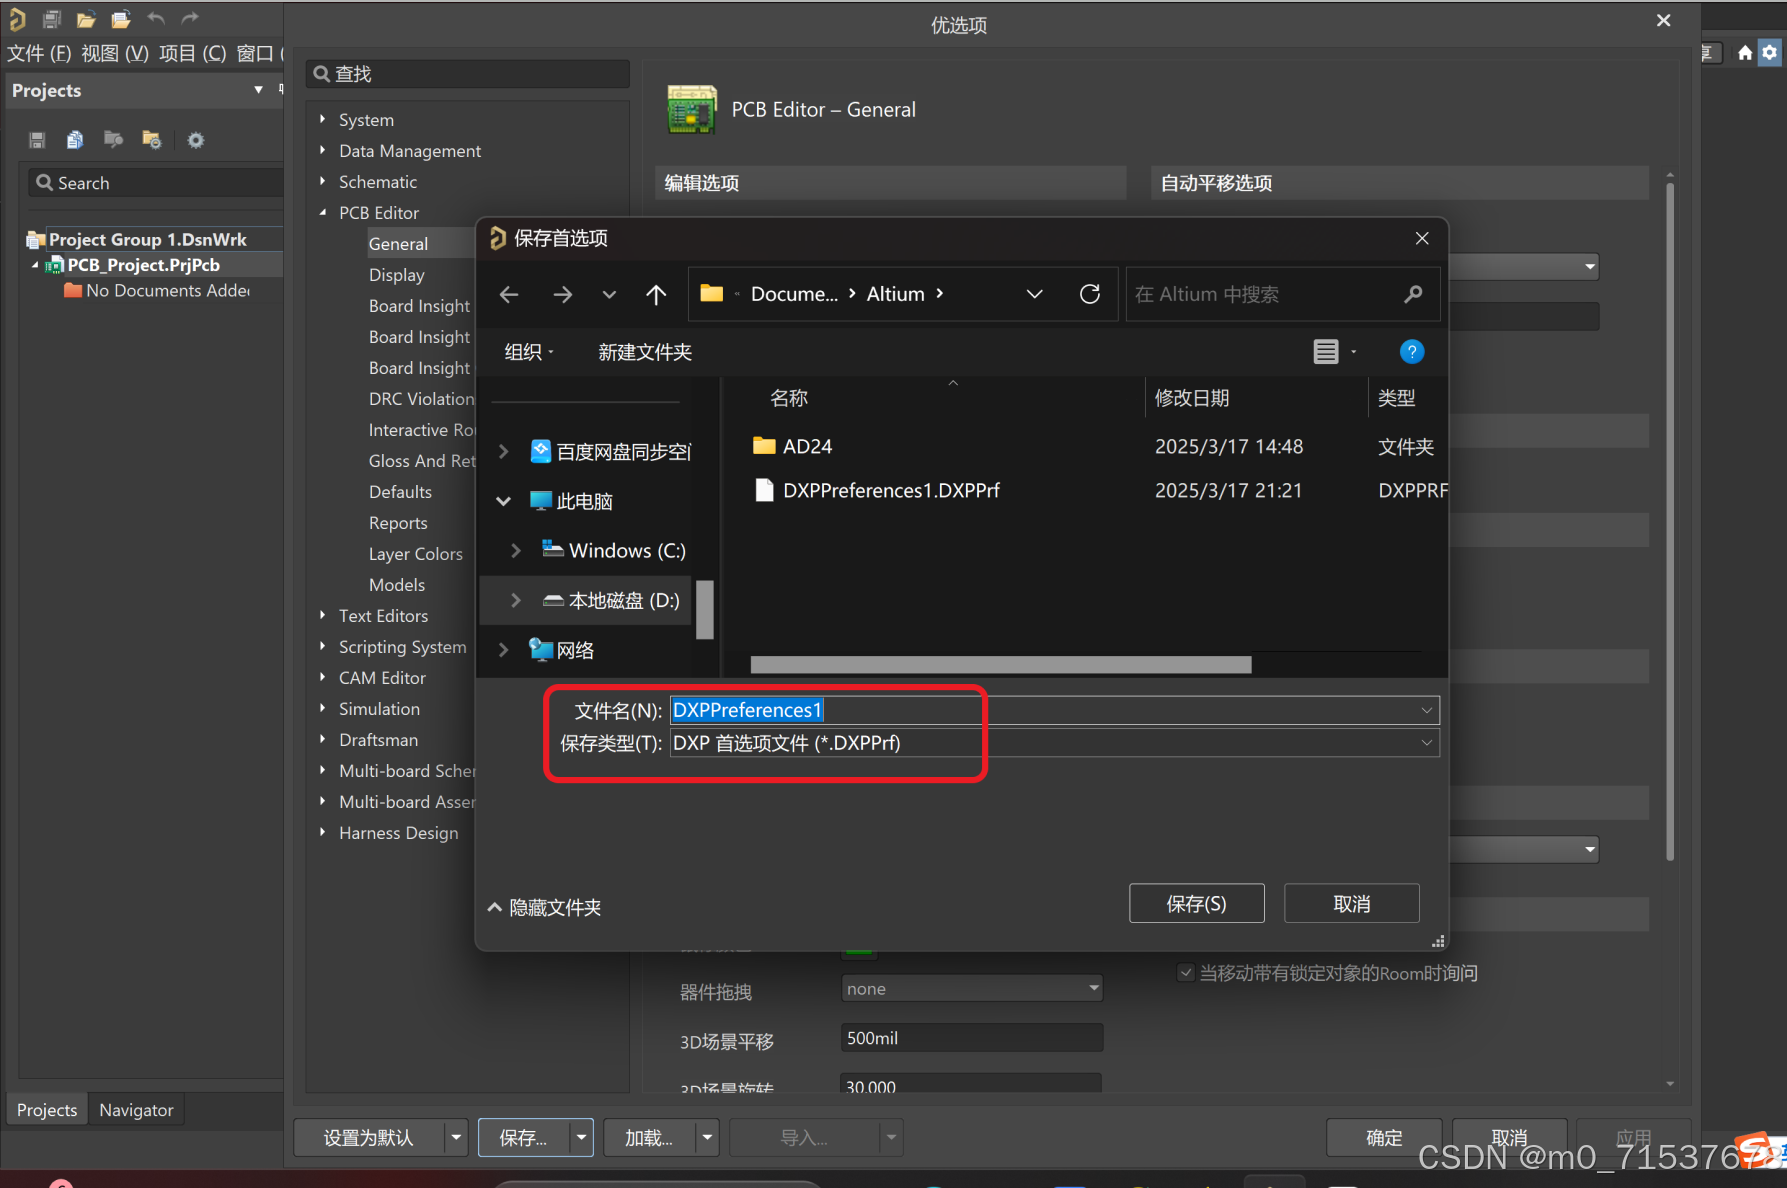
Task: Change view layout icon in save dialog
Action: tap(1326, 352)
